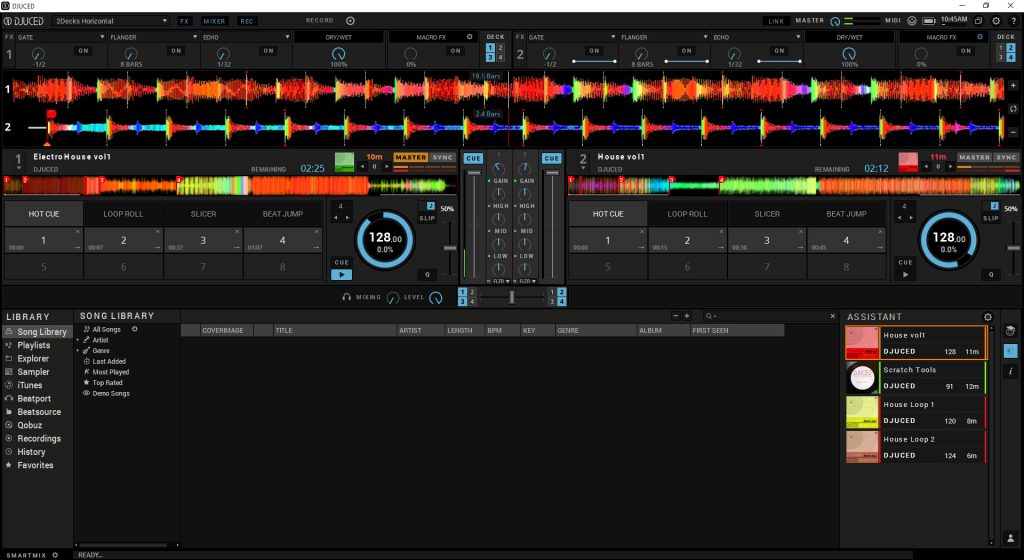This screenshot has height=560, width=1024.
Task: Click the deck 1 pitch fader
Action: point(450,248)
